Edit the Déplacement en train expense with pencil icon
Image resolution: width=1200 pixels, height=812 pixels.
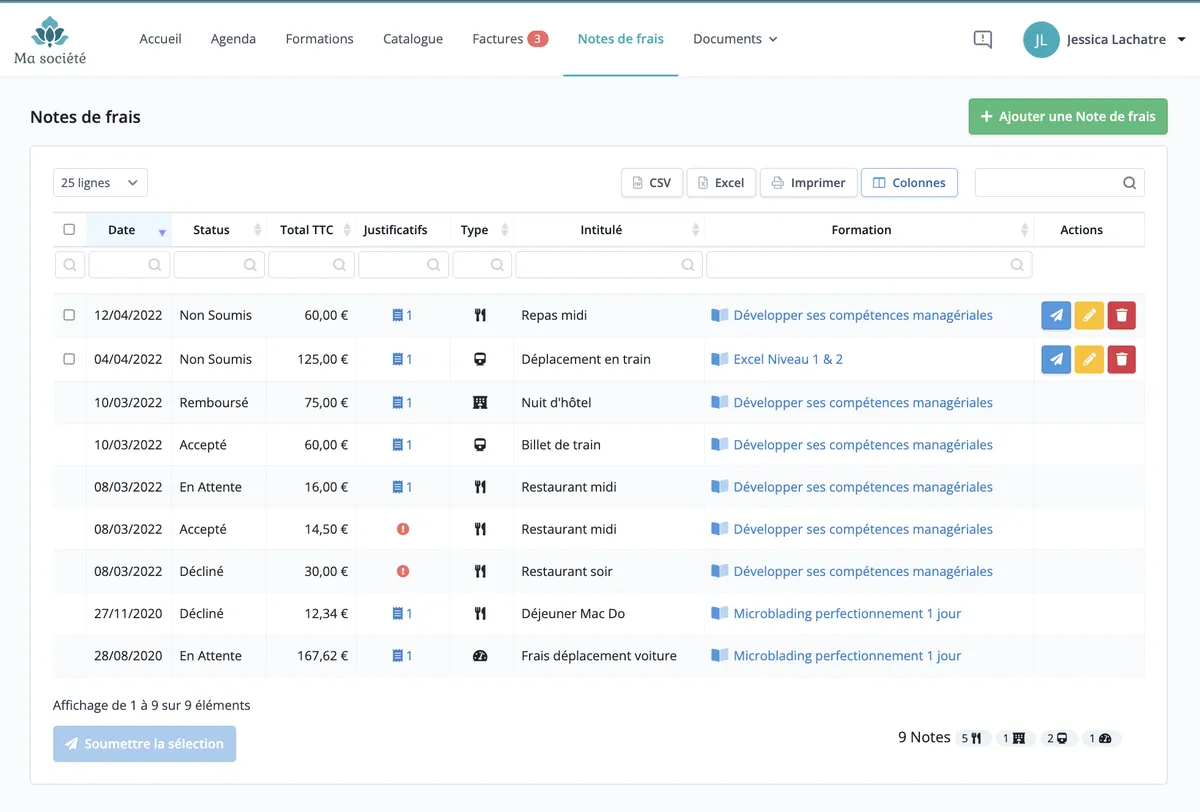(1089, 359)
